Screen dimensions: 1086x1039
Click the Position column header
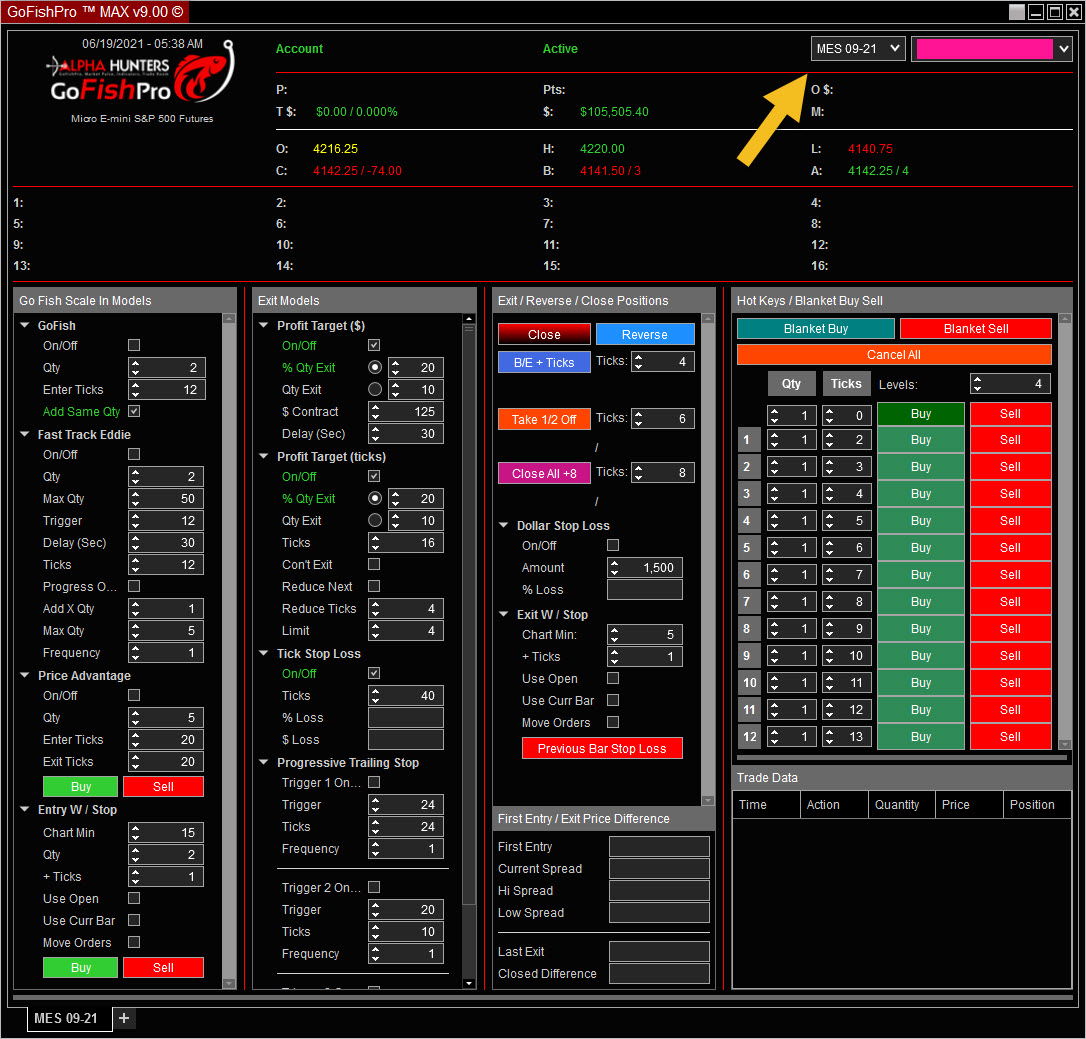[1037, 804]
